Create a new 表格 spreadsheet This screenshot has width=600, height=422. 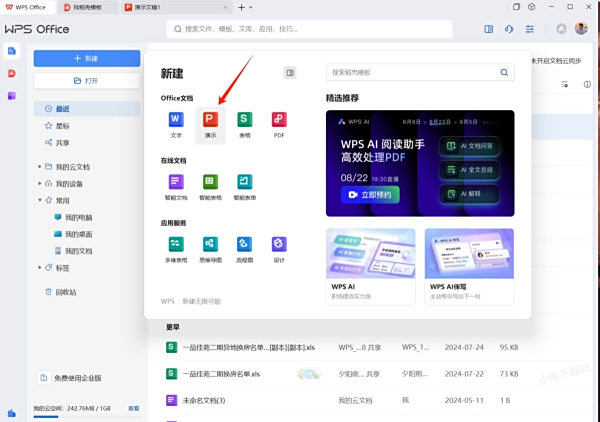[x=245, y=125]
